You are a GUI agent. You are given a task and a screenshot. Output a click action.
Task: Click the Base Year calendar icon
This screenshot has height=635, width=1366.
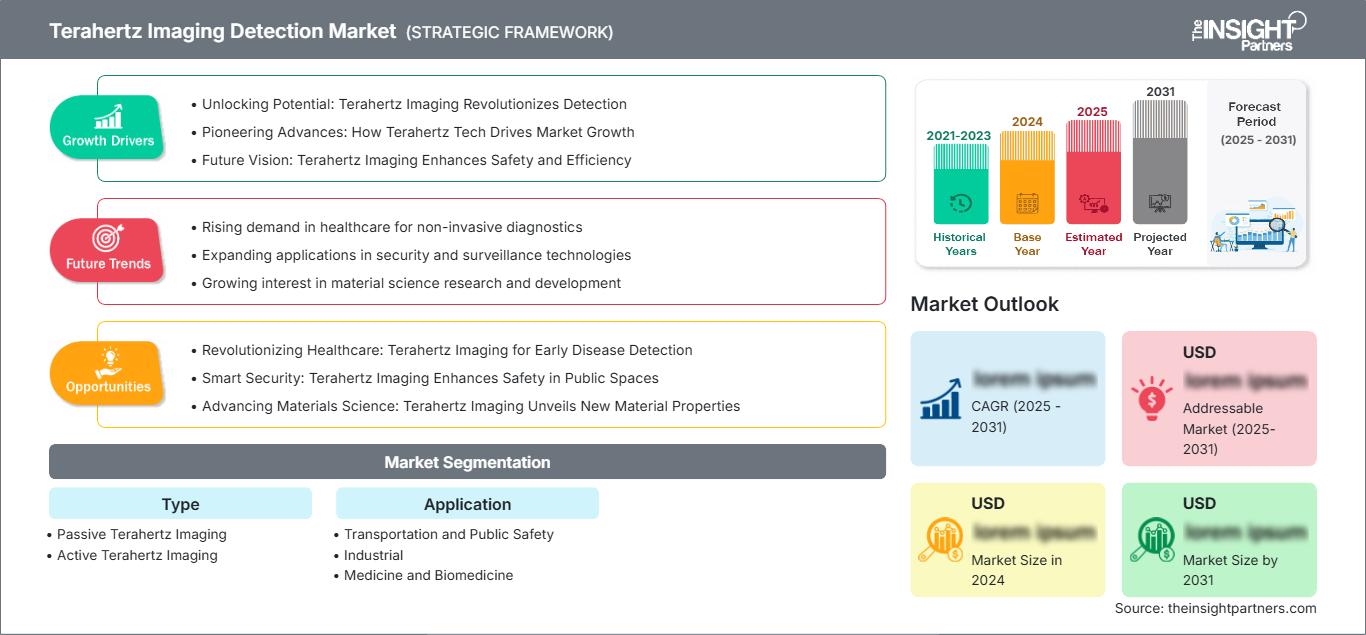(1027, 204)
